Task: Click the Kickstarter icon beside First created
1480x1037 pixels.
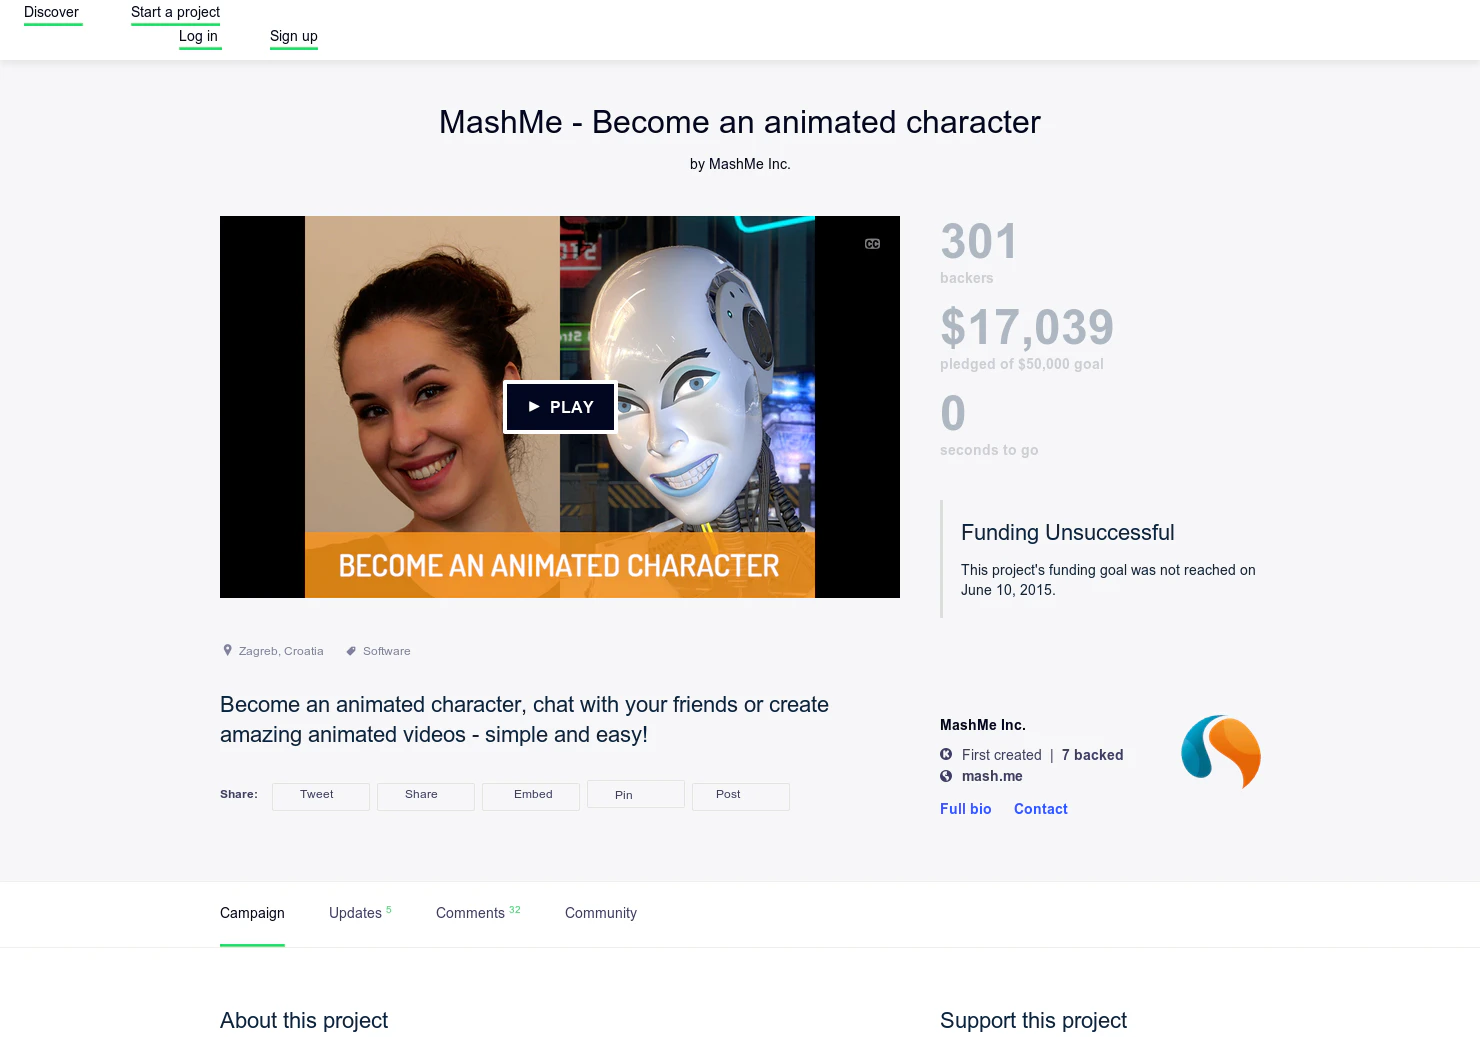Action: pyautogui.click(x=946, y=755)
